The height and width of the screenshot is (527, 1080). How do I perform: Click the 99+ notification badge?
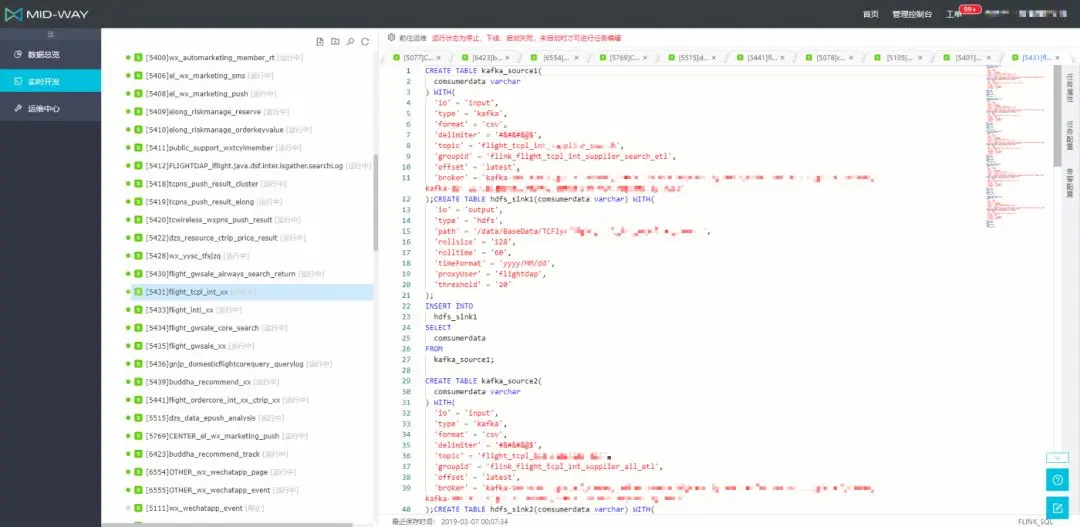click(970, 10)
